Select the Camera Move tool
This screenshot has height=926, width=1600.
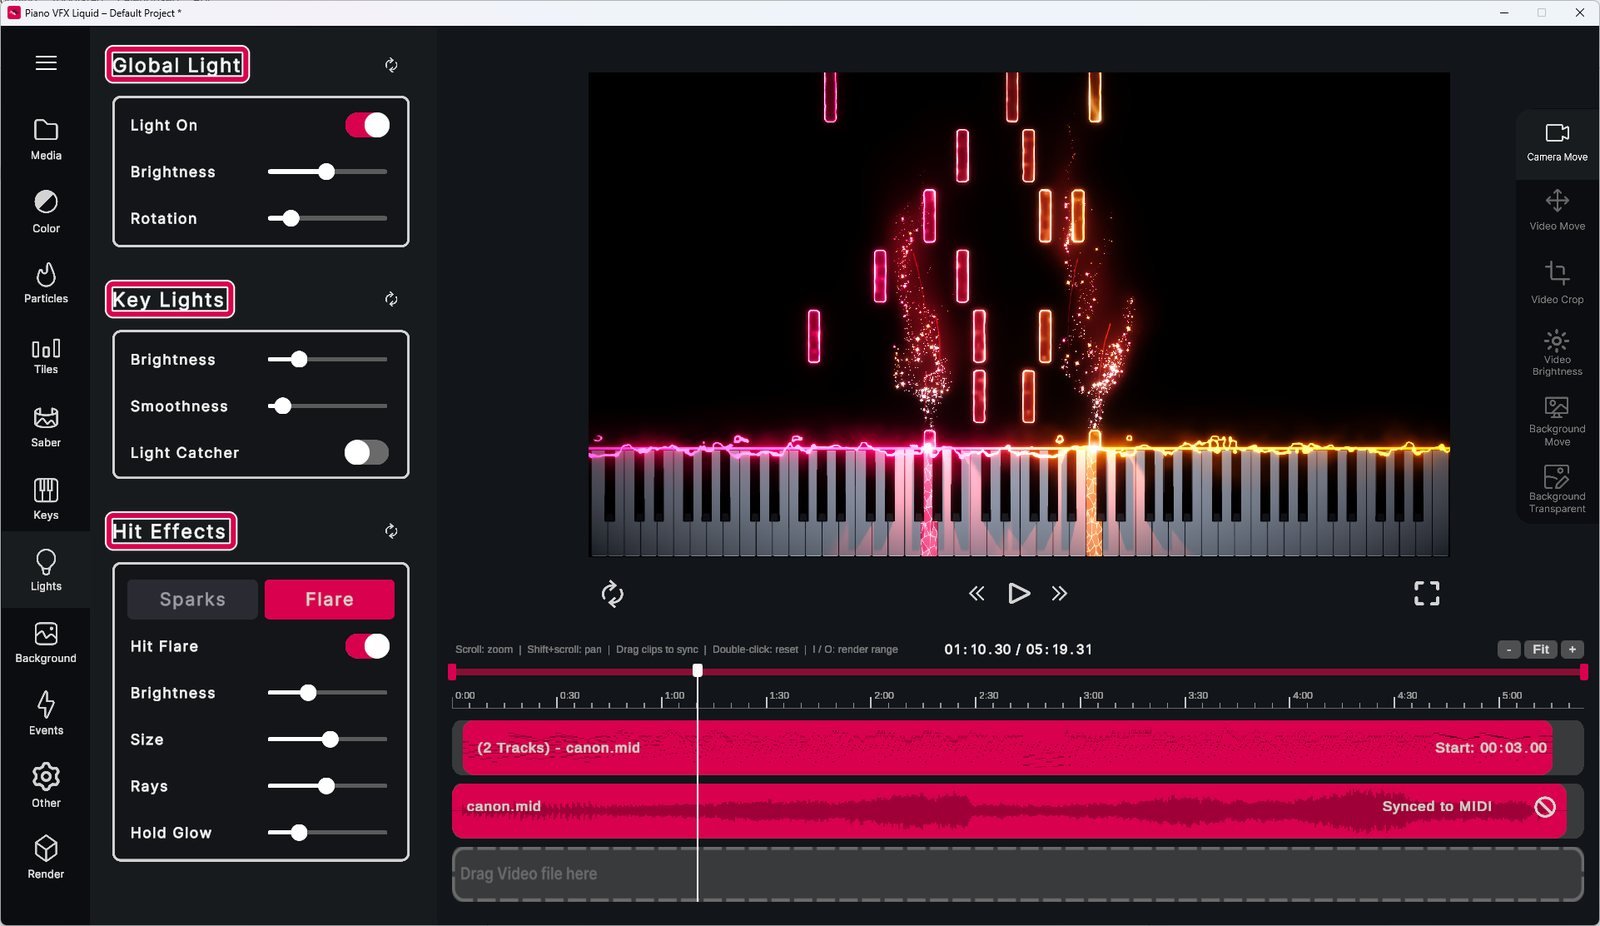point(1557,143)
